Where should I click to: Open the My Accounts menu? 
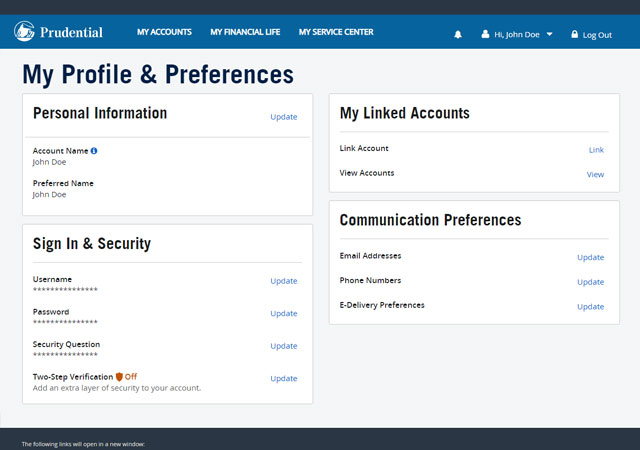click(164, 32)
